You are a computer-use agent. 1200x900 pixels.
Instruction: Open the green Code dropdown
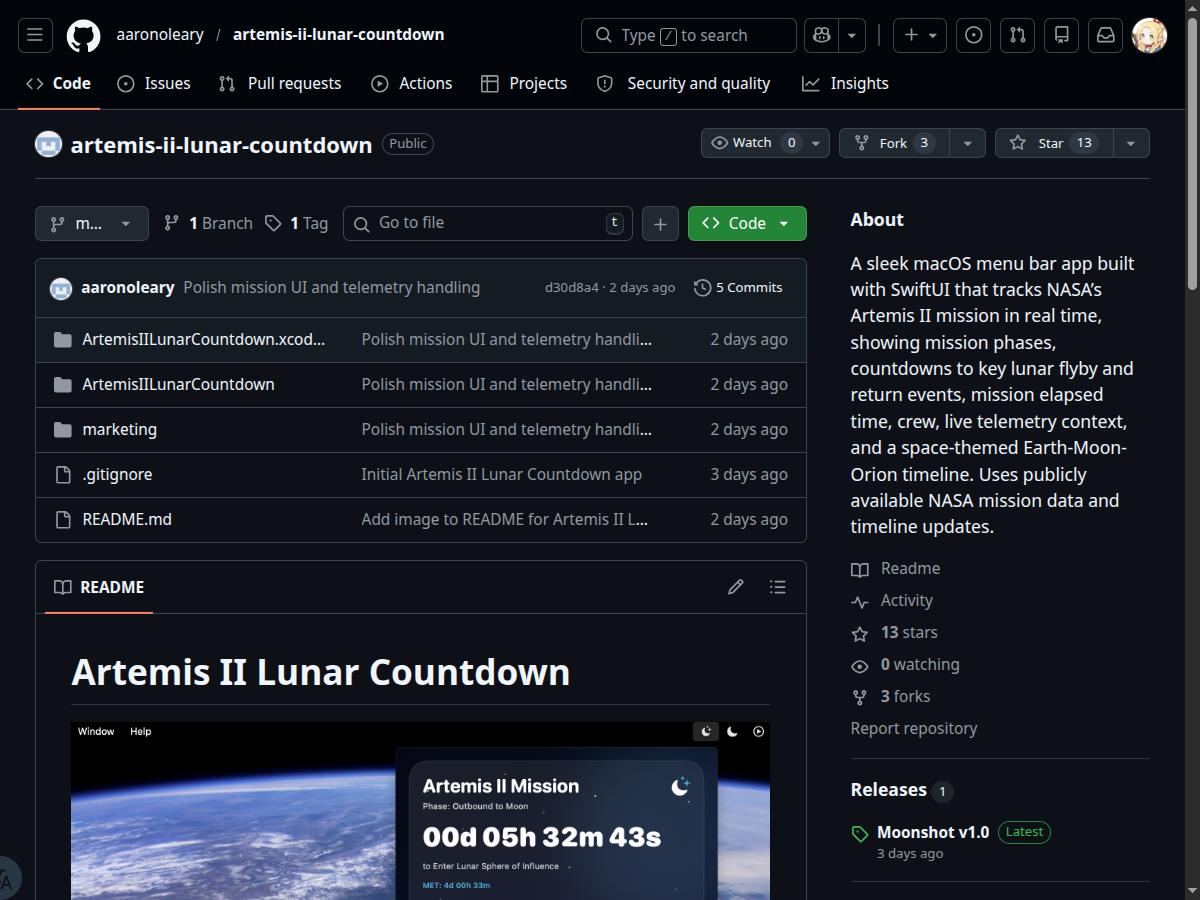tap(746, 223)
